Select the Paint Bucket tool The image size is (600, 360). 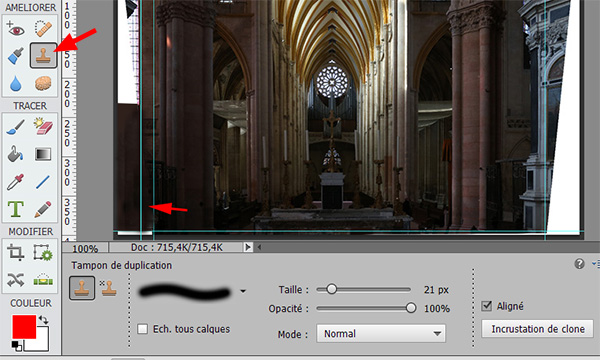coord(15,154)
